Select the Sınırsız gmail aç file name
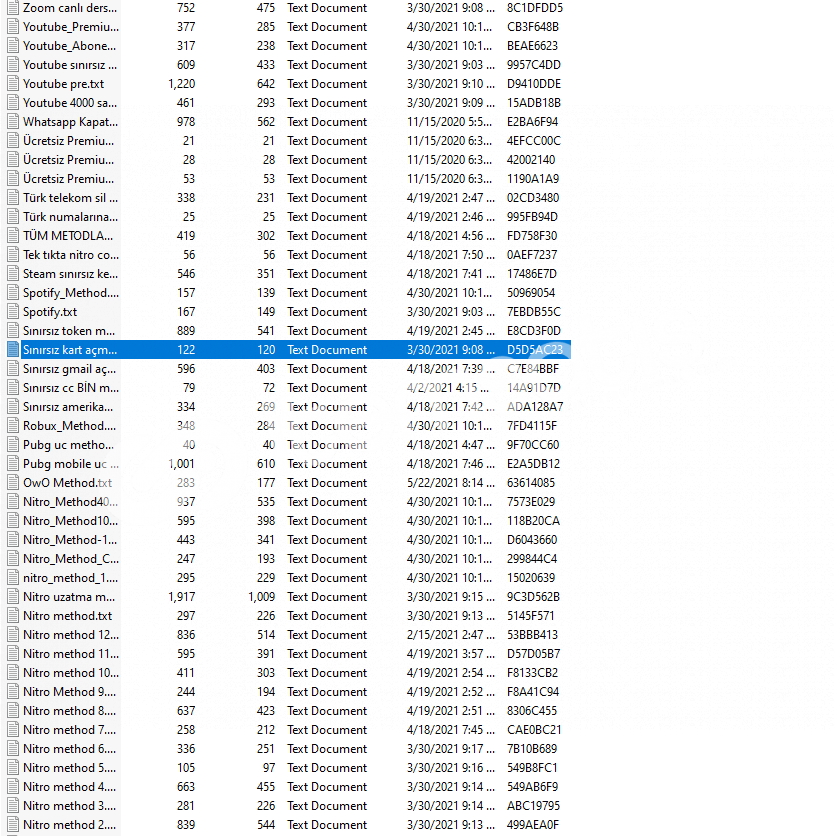 tap(69, 369)
